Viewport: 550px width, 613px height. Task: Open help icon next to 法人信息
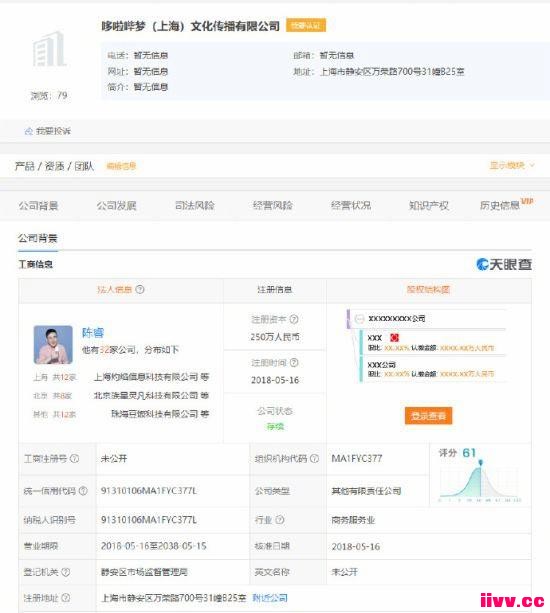pos(140,290)
